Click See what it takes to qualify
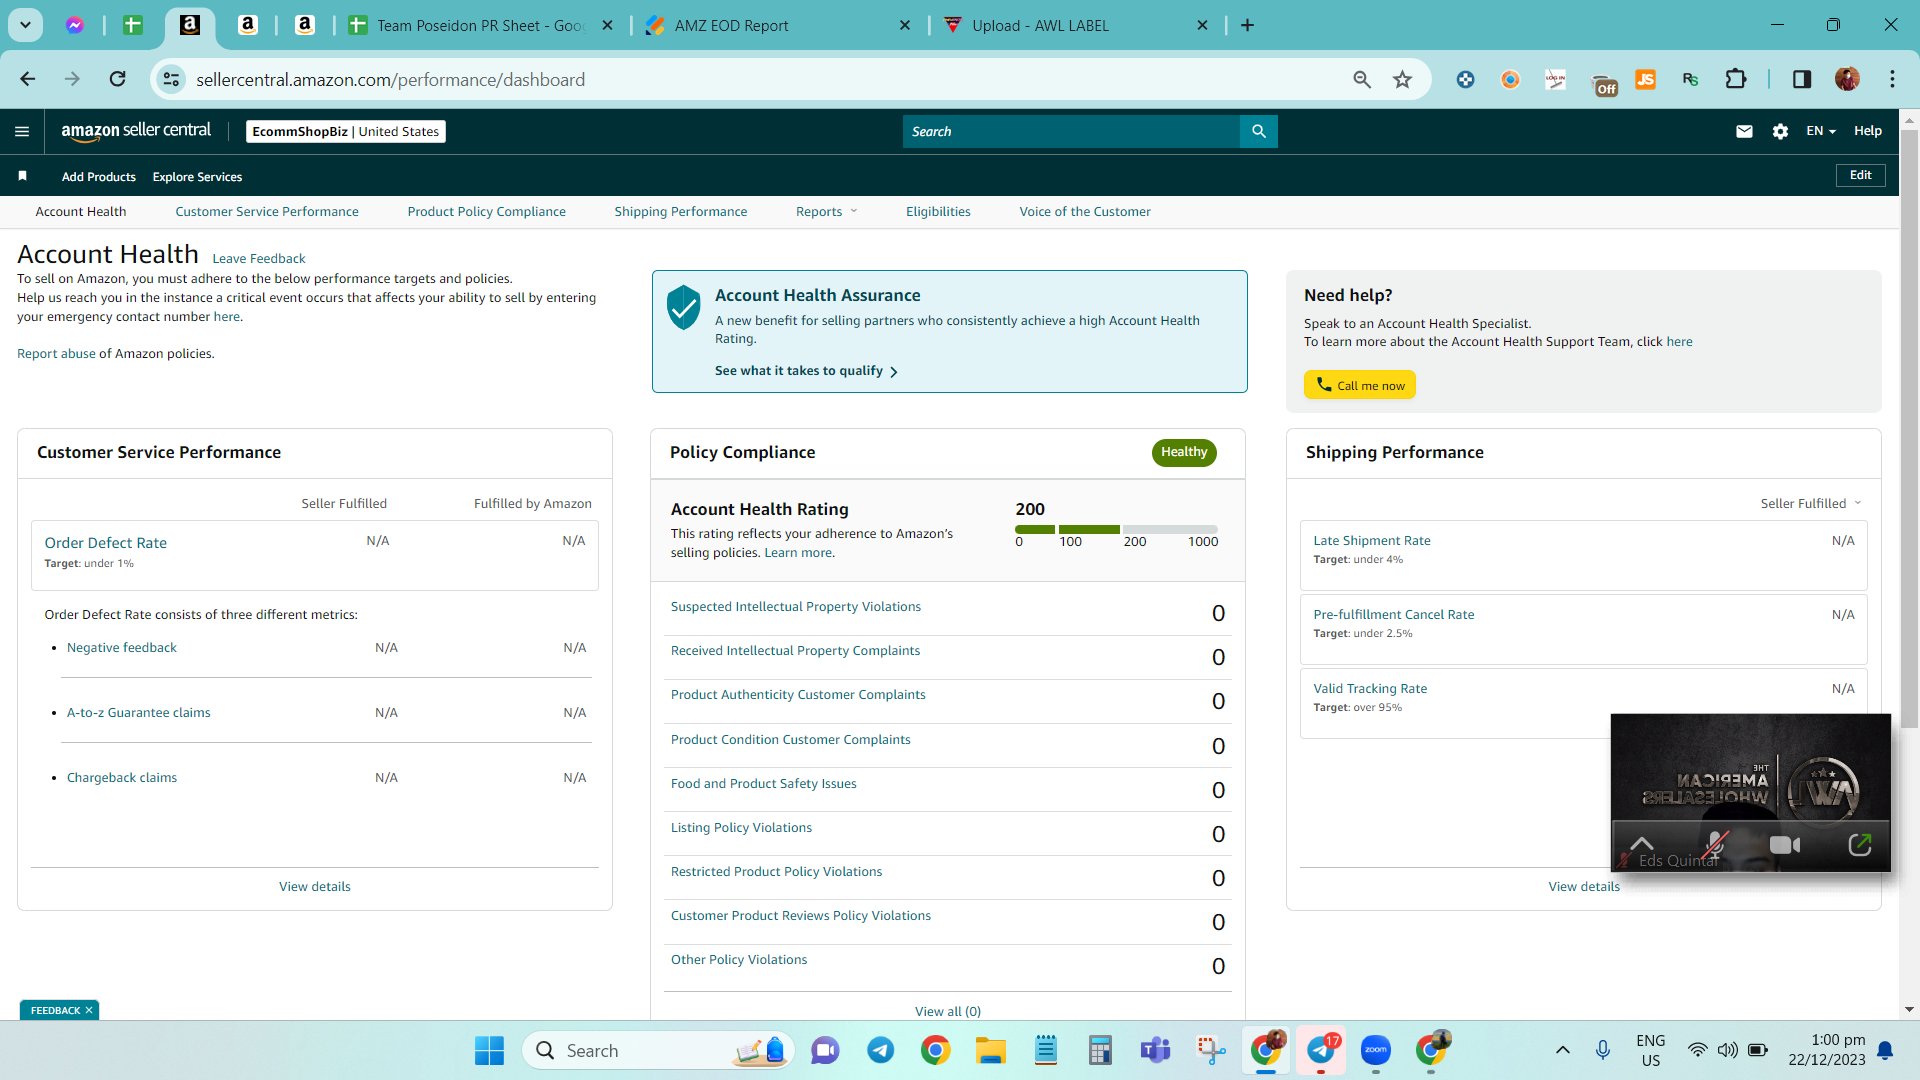Image resolution: width=1920 pixels, height=1080 pixels. (x=806, y=370)
